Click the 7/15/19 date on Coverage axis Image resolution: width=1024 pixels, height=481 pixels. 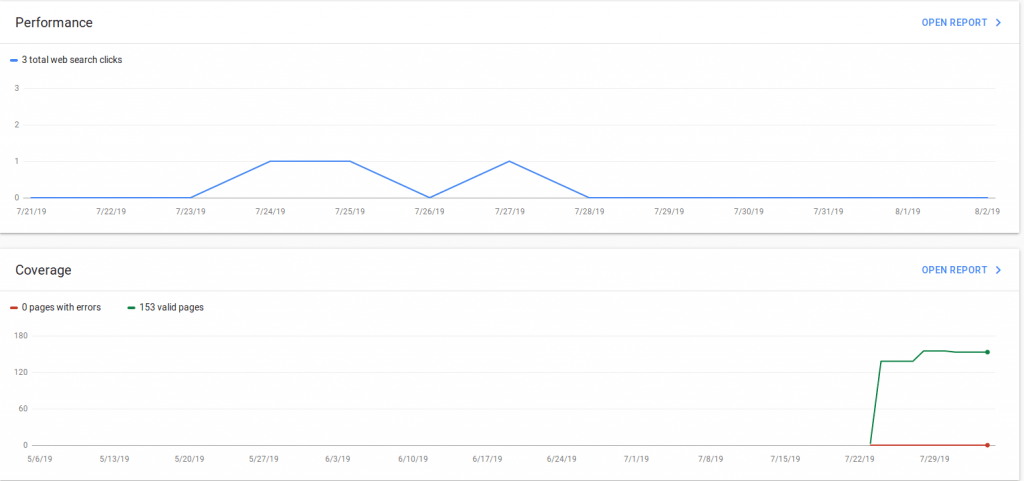click(x=786, y=459)
